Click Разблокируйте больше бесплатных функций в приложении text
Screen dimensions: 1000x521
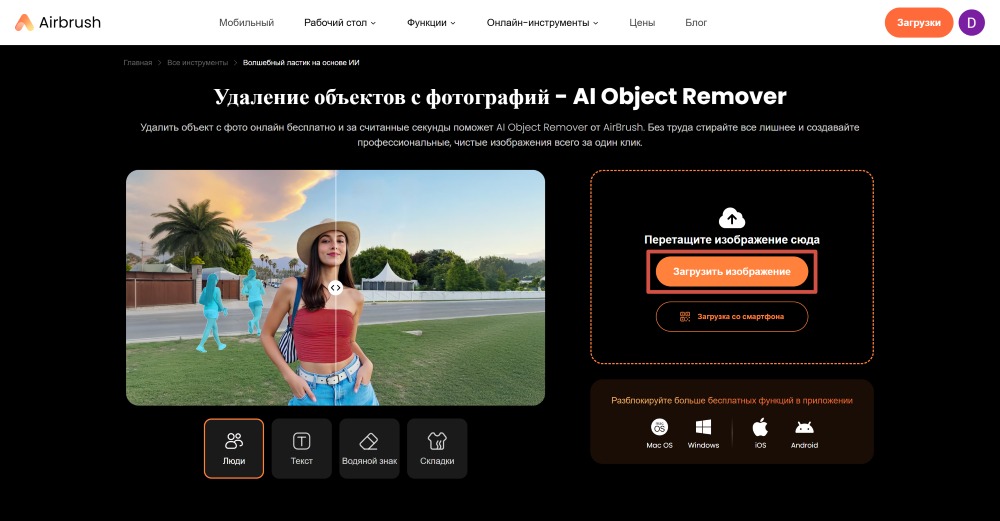tap(732, 400)
